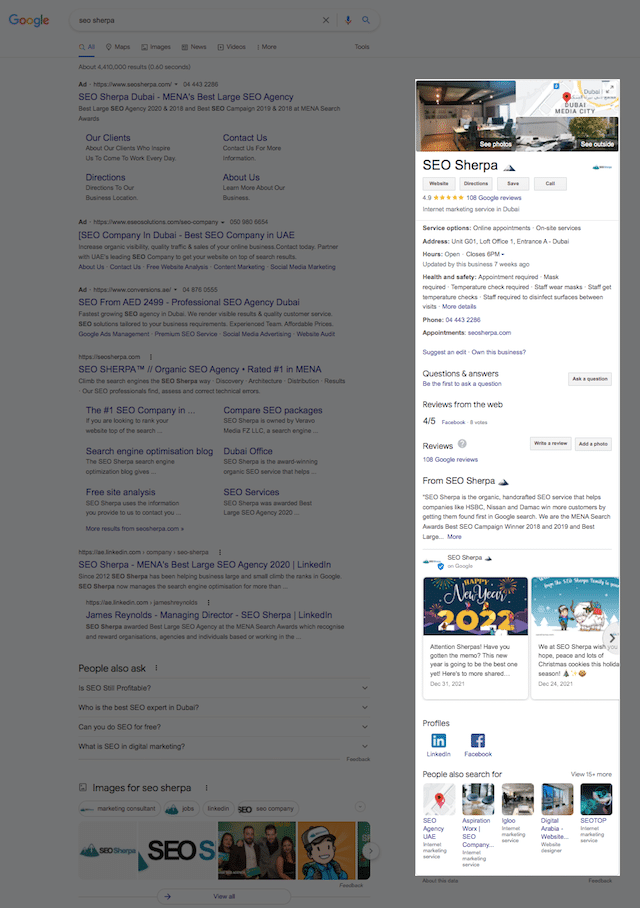Click Add a photo button
This screenshot has height=908, width=640.
593,444
